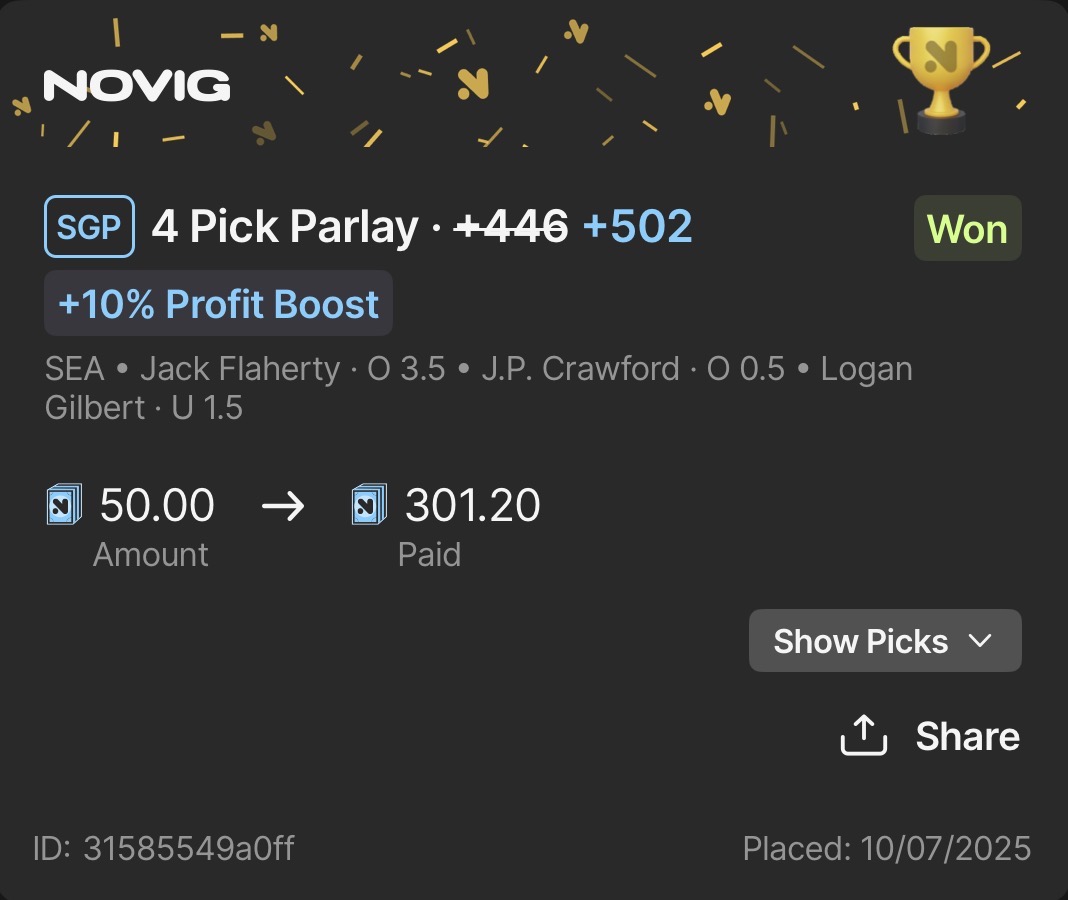Image resolution: width=1068 pixels, height=900 pixels.
Task: Click the boosted +502 odds
Action: pyautogui.click(x=637, y=227)
